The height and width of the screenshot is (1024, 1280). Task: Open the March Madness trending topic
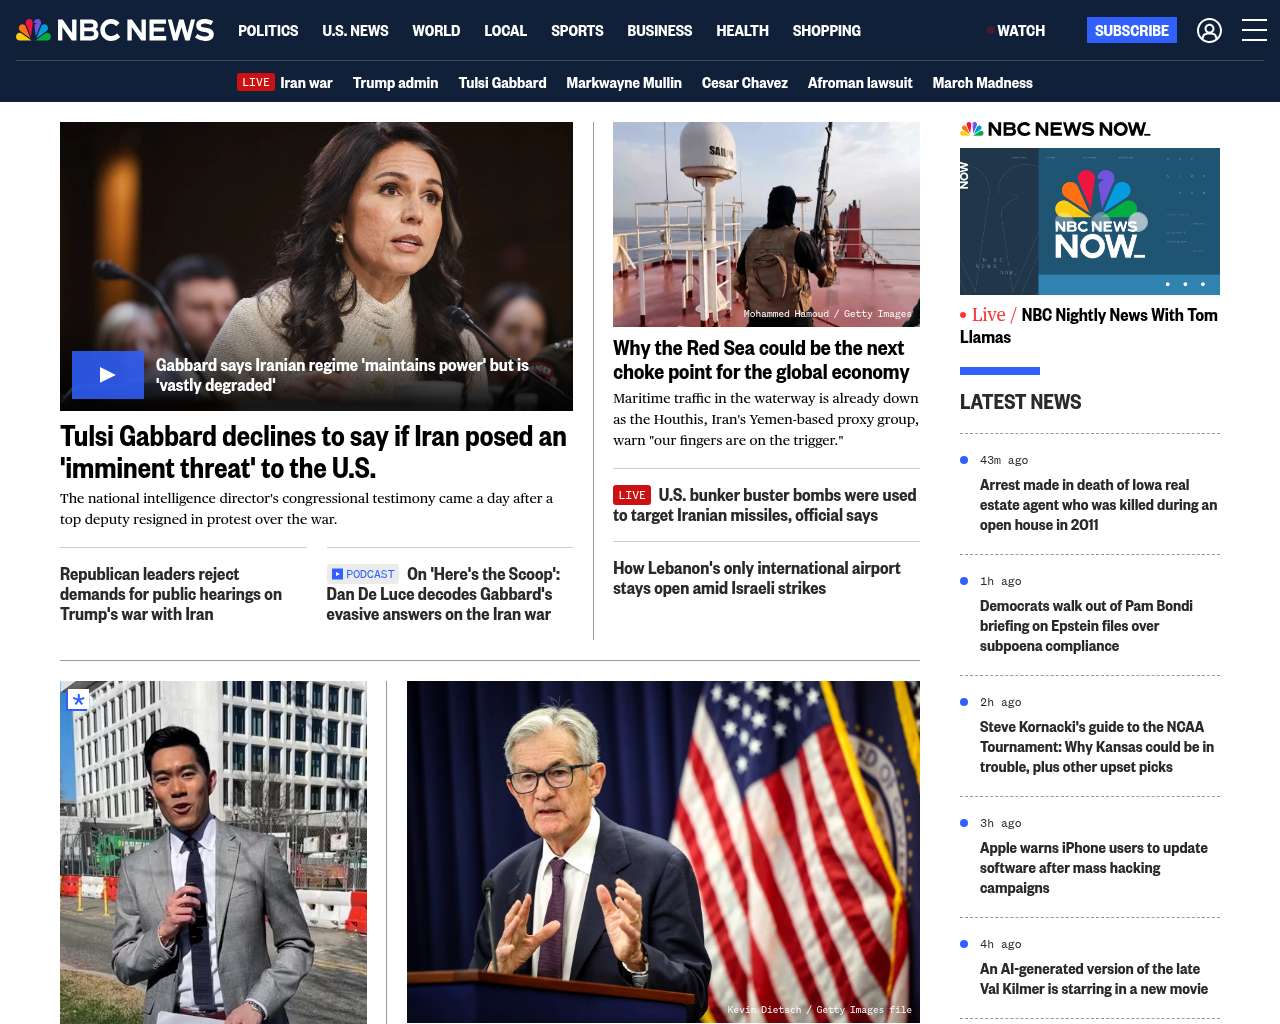(x=982, y=83)
